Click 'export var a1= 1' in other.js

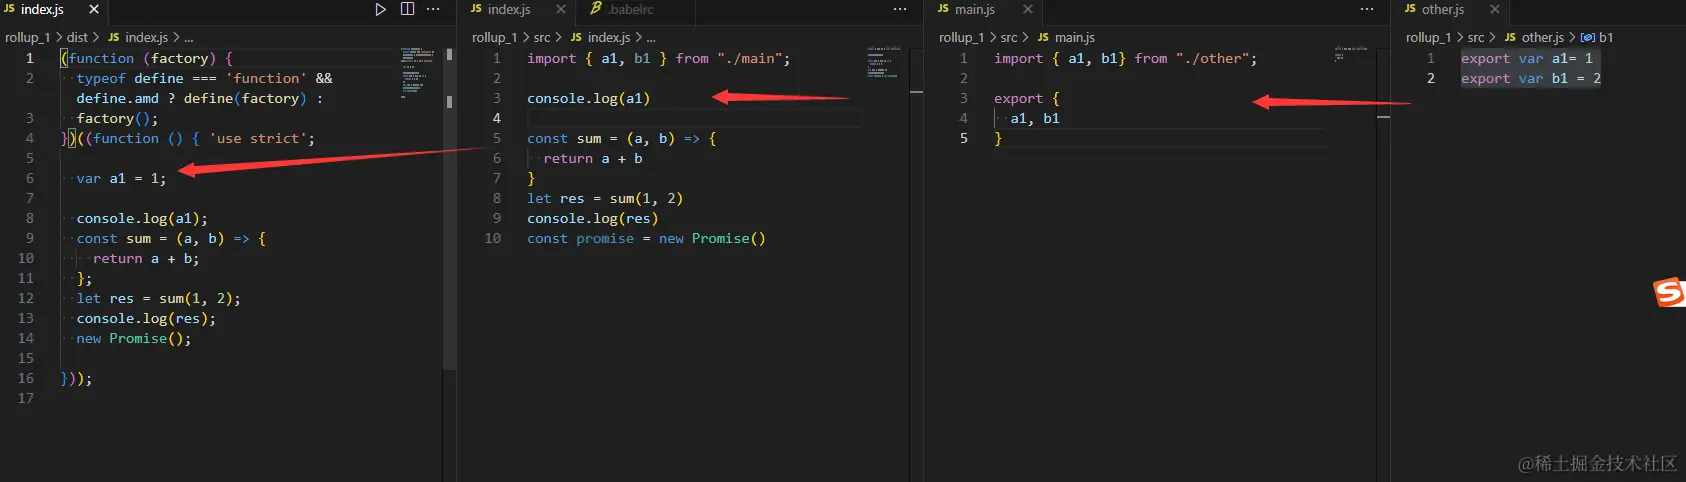point(1526,58)
